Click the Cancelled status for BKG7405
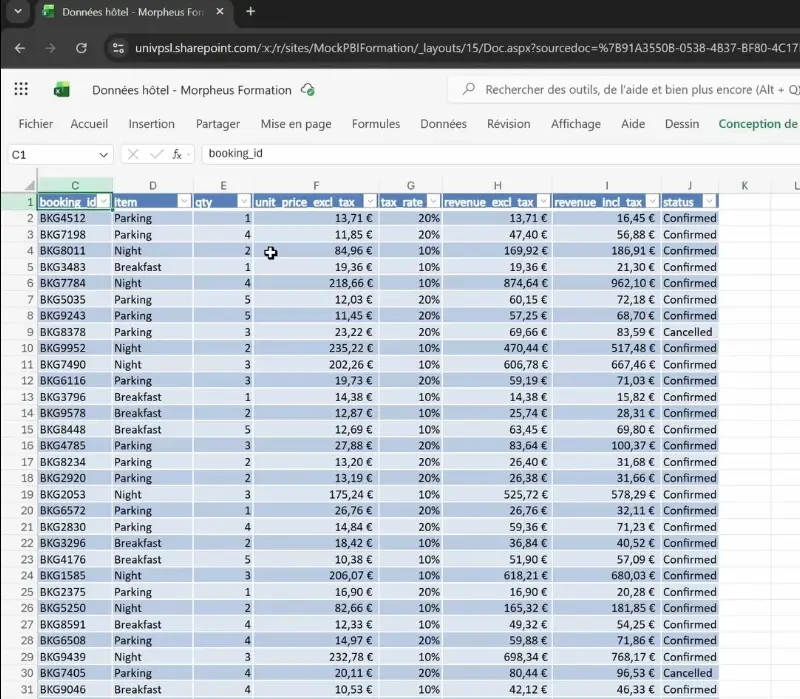The height and width of the screenshot is (699, 800). click(x=690, y=673)
